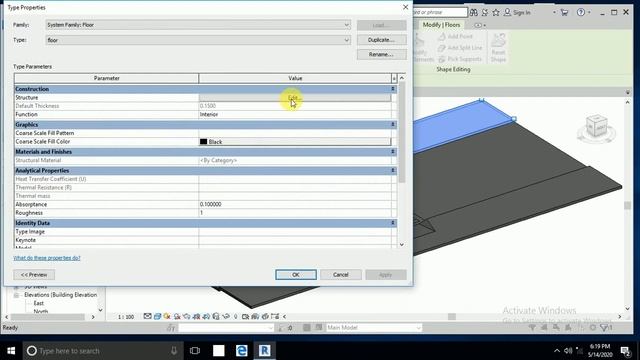Click the Help question mark icon

pos(581,13)
